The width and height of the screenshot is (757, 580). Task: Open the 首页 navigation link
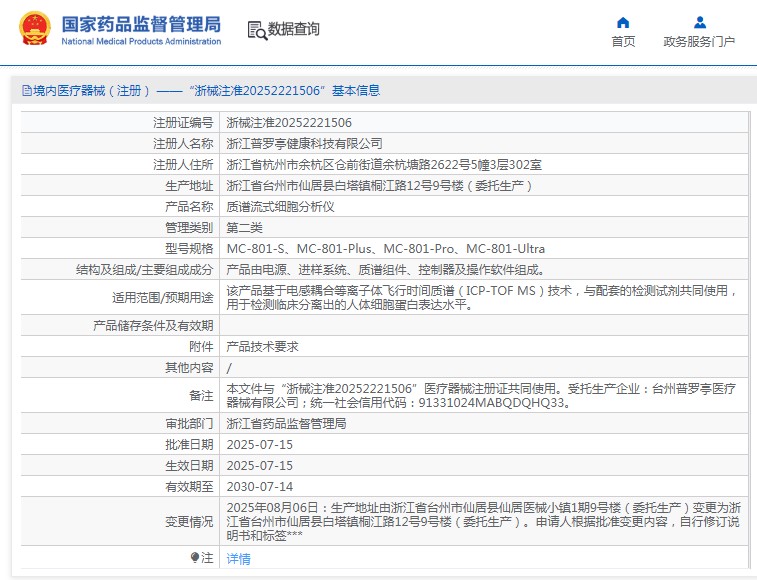click(623, 42)
